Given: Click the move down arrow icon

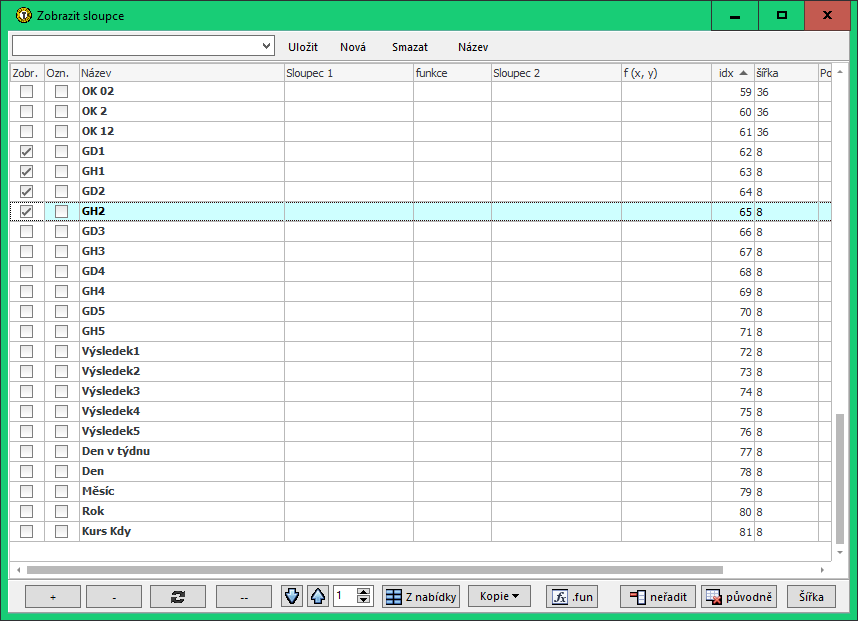Looking at the screenshot, I should 291,596.
